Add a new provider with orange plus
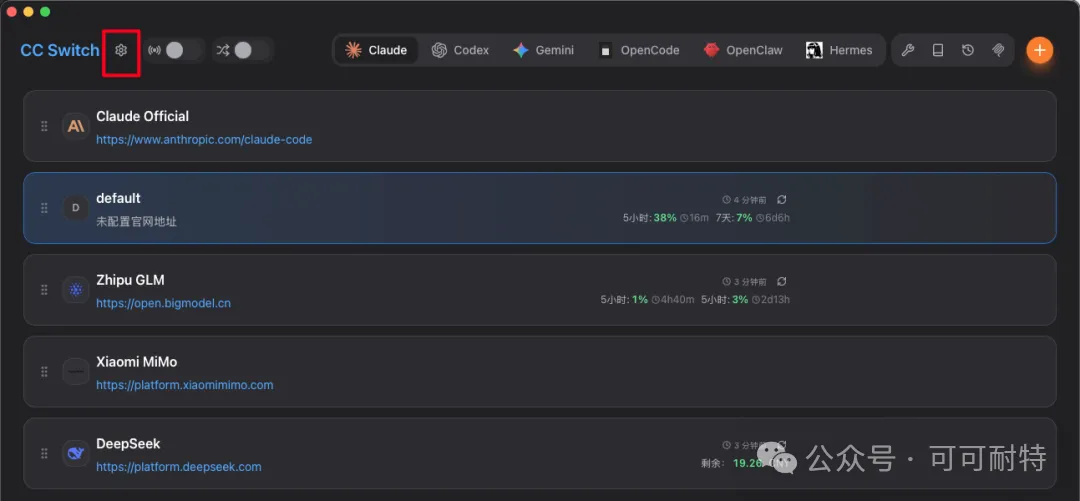1080x501 pixels. [x=1039, y=50]
